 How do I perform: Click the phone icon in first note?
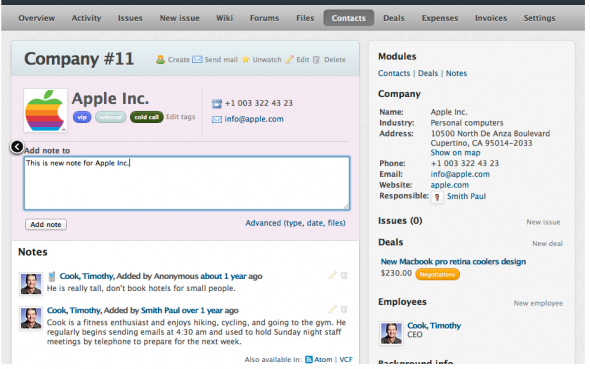[x=52, y=276]
